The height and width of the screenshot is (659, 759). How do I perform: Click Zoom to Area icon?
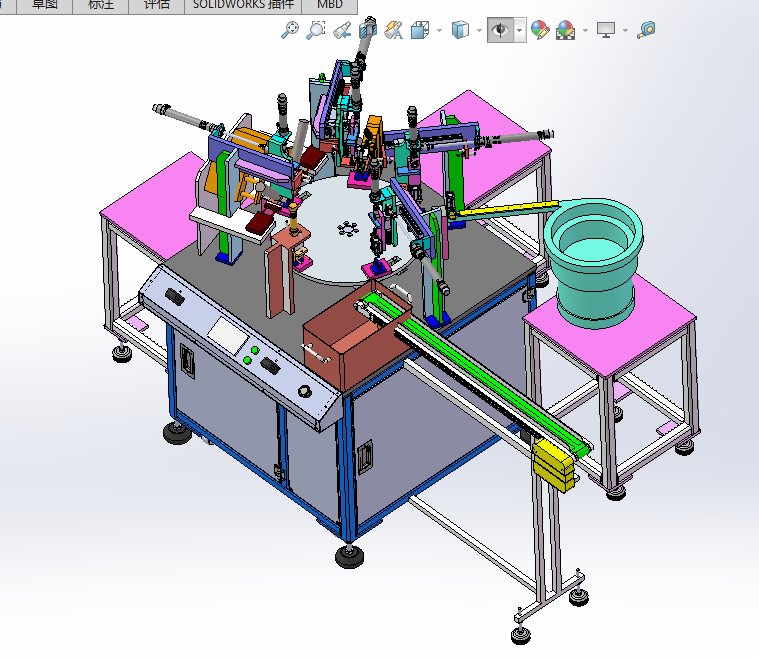pyautogui.click(x=316, y=30)
